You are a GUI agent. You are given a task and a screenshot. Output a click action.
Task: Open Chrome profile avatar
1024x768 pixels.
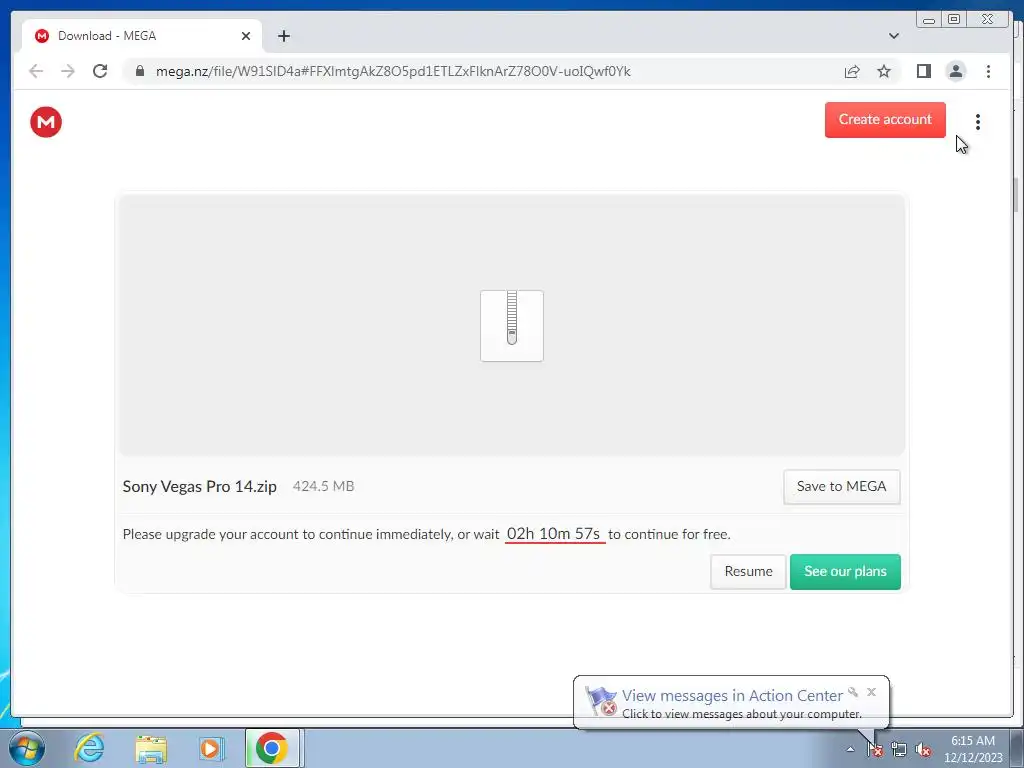(955, 71)
